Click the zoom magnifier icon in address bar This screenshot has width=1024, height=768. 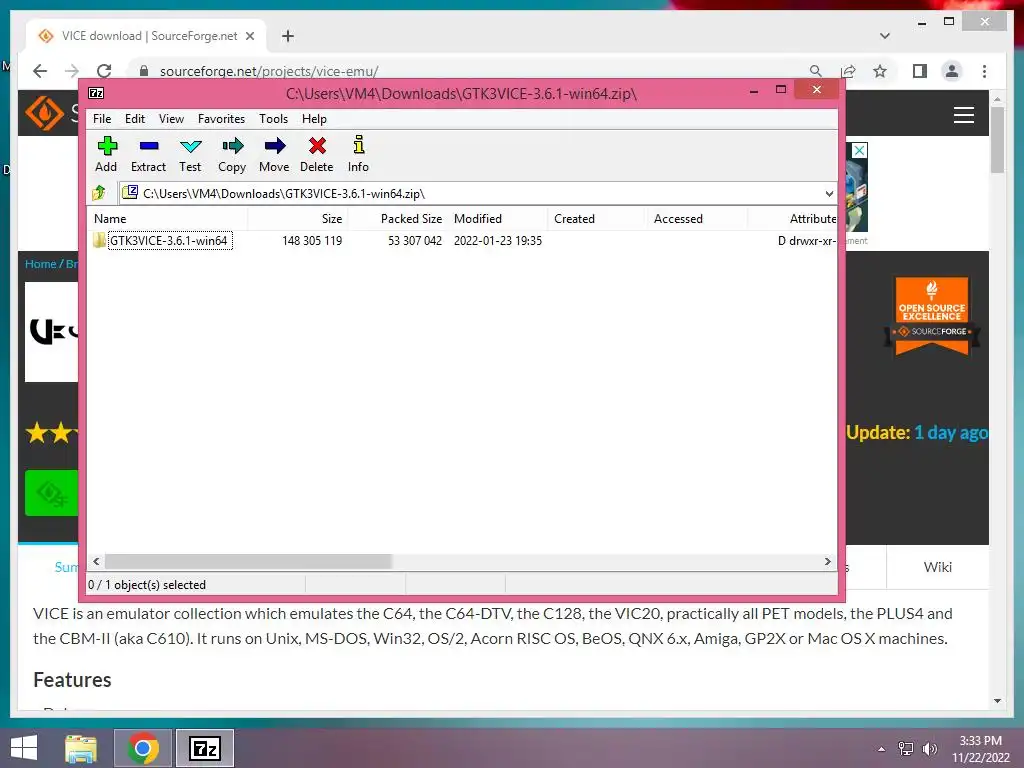[x=816, y=71]
